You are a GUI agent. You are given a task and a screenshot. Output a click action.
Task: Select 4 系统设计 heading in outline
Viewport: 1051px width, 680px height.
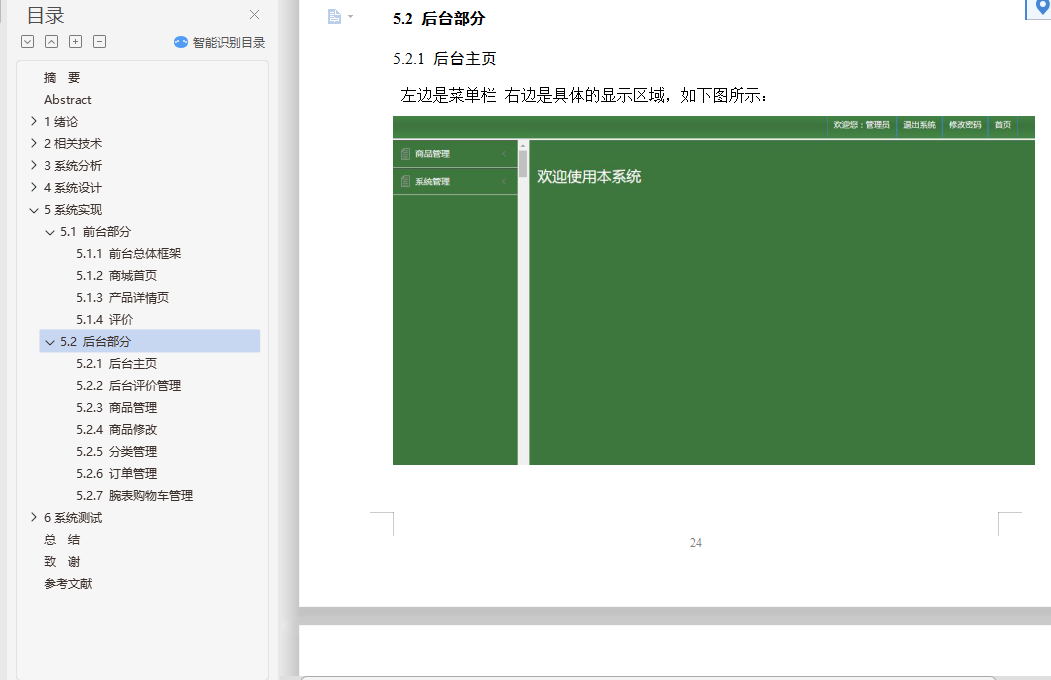[73, 188]
